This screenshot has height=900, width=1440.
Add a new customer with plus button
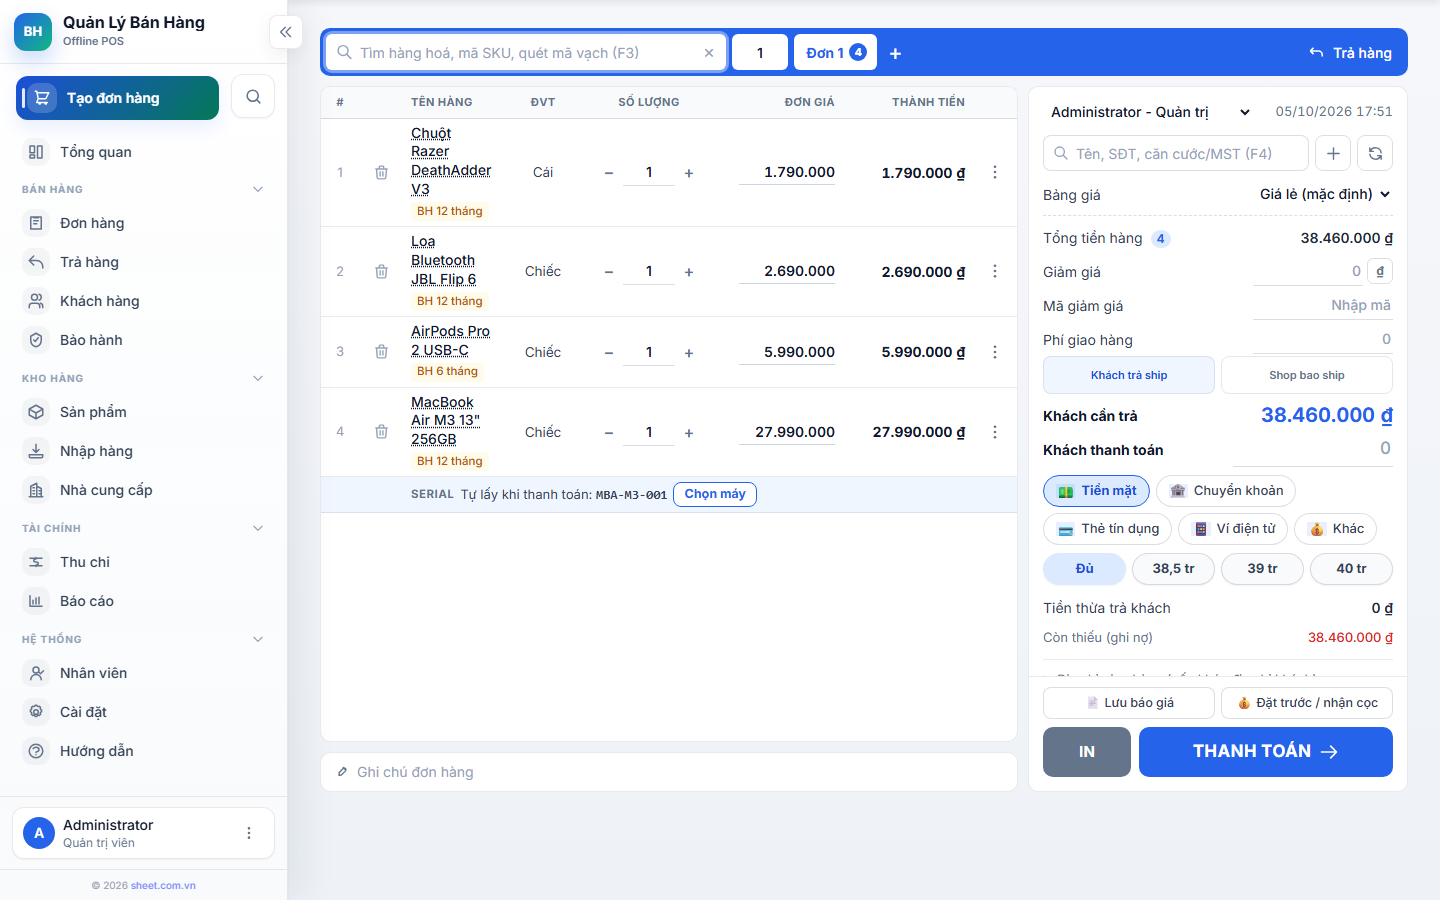click(x=1333, y=153)
